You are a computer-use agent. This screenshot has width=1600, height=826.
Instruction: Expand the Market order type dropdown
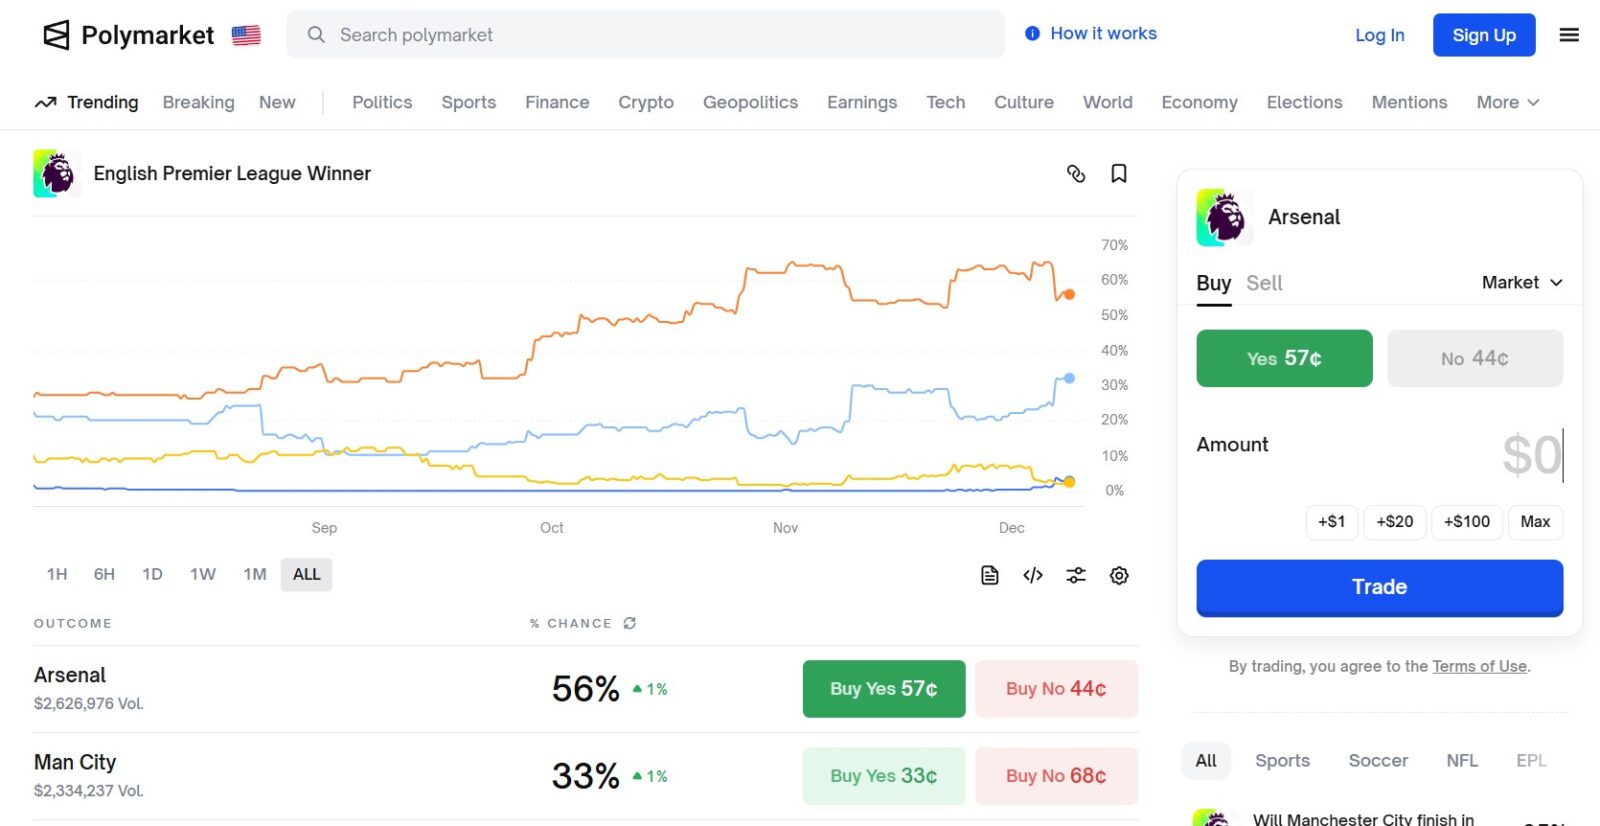1521,283
